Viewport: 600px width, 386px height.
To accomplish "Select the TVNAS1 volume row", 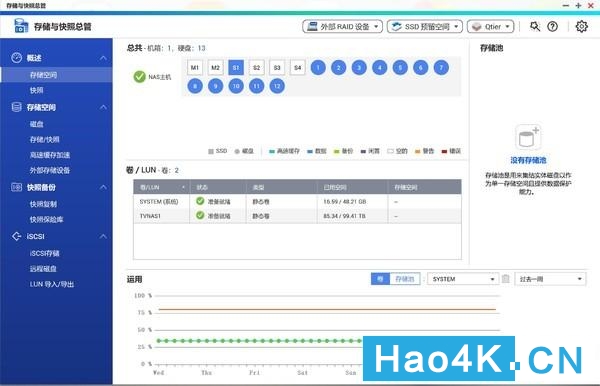I will tap(297, 216).
